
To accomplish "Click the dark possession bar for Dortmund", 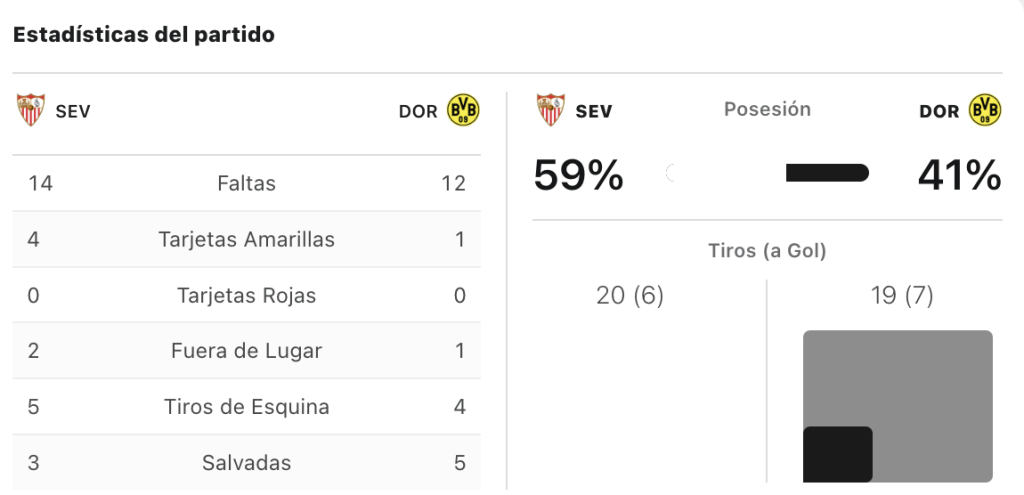I will pyautogui.click(x=827, y=173).
